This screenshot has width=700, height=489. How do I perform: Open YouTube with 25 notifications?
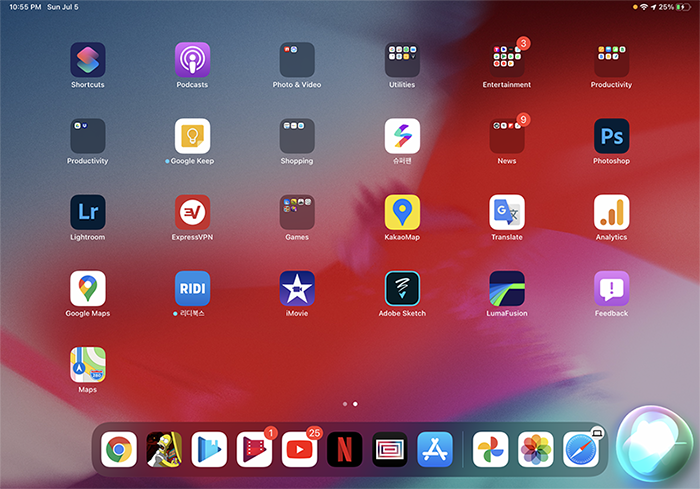299,449
